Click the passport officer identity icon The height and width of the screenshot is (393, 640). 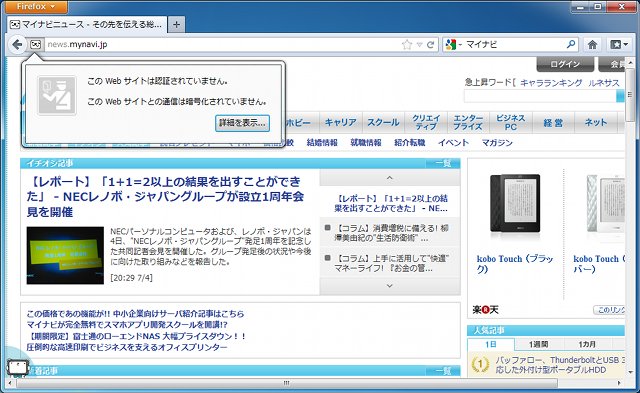pyautogui.click(x=57, y=95)
